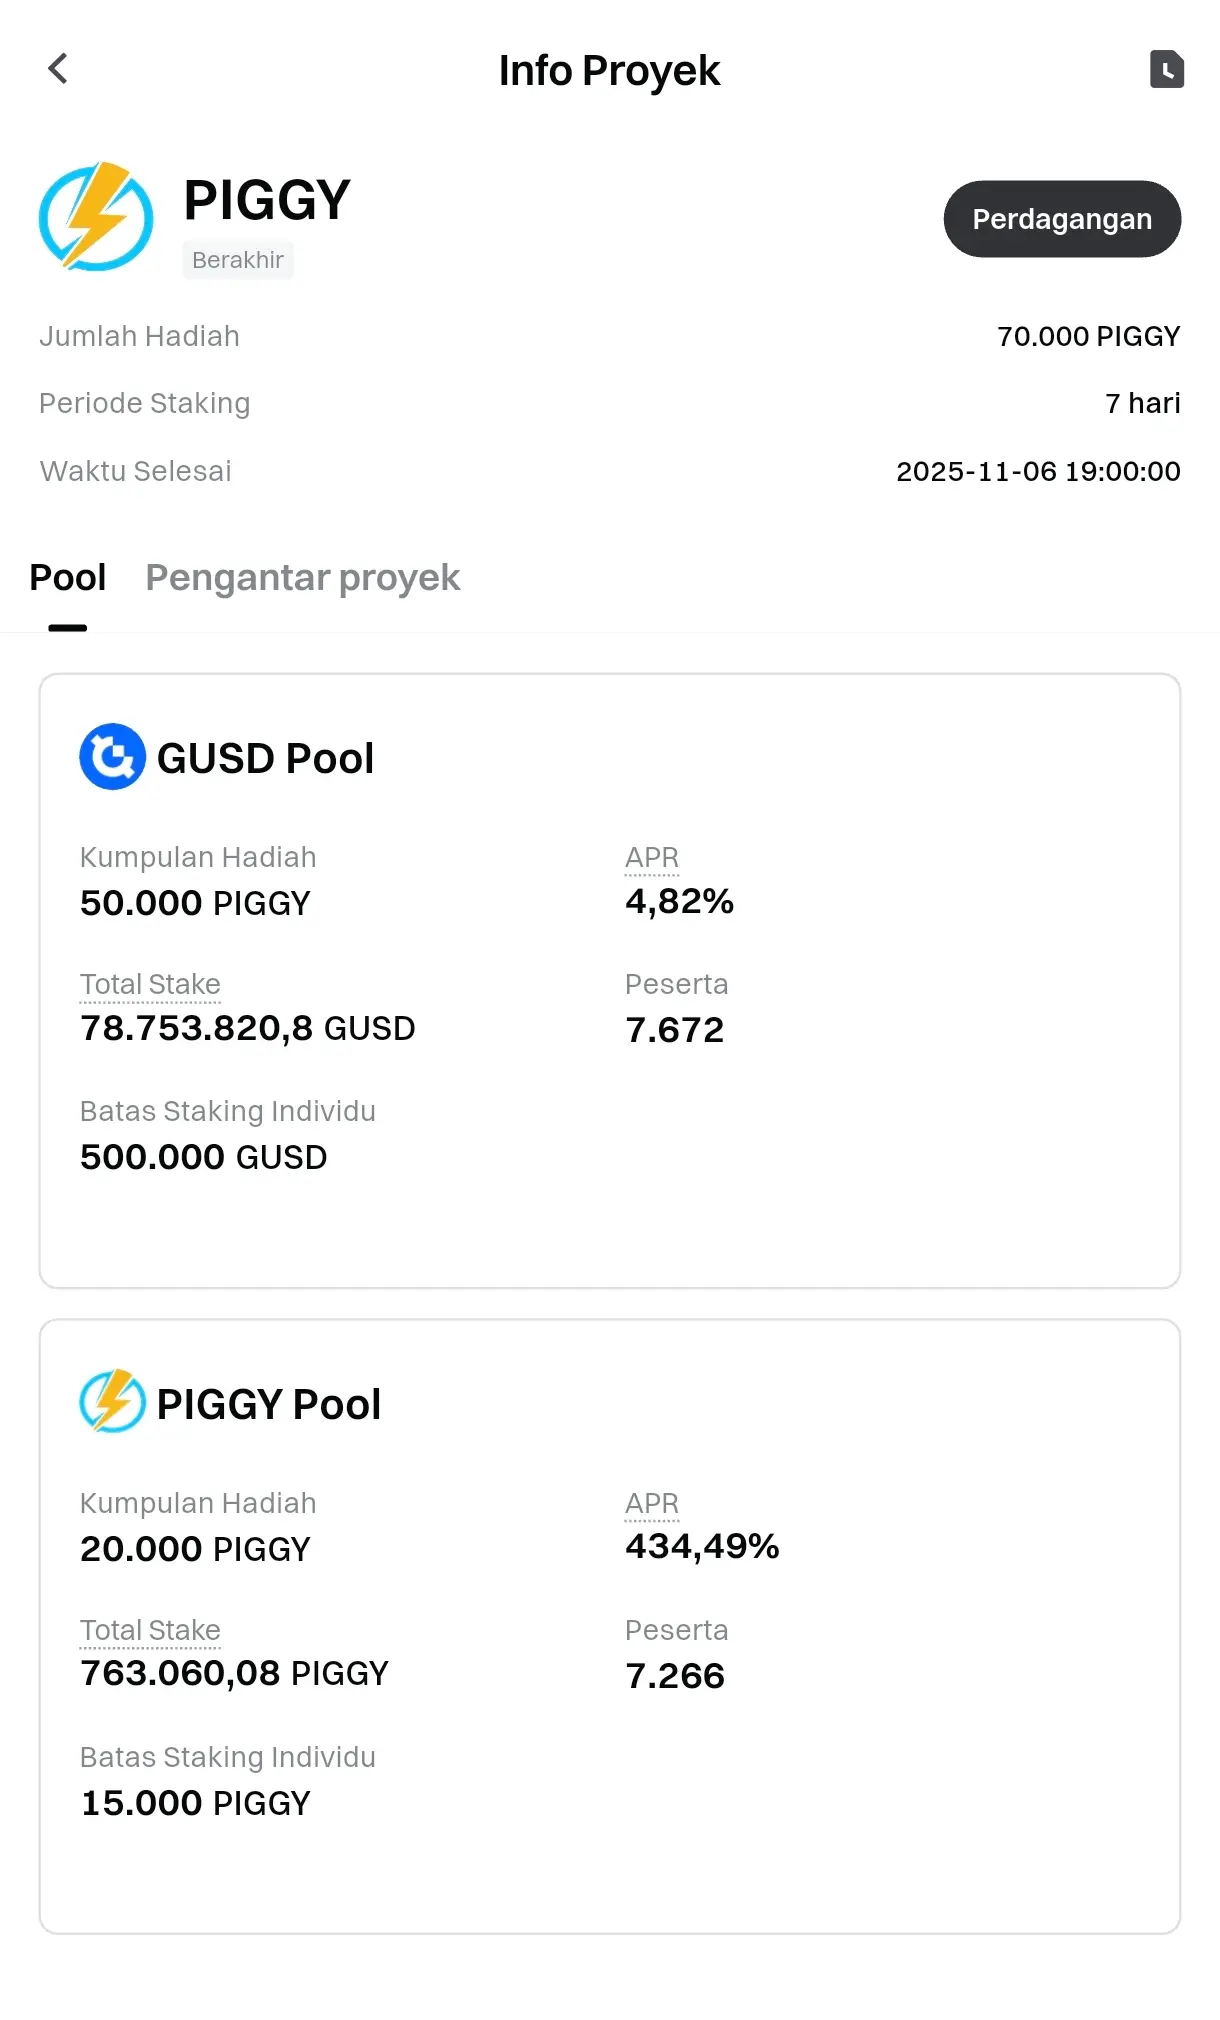Tap the 4,82% APR value

click(x=679, y=901)
